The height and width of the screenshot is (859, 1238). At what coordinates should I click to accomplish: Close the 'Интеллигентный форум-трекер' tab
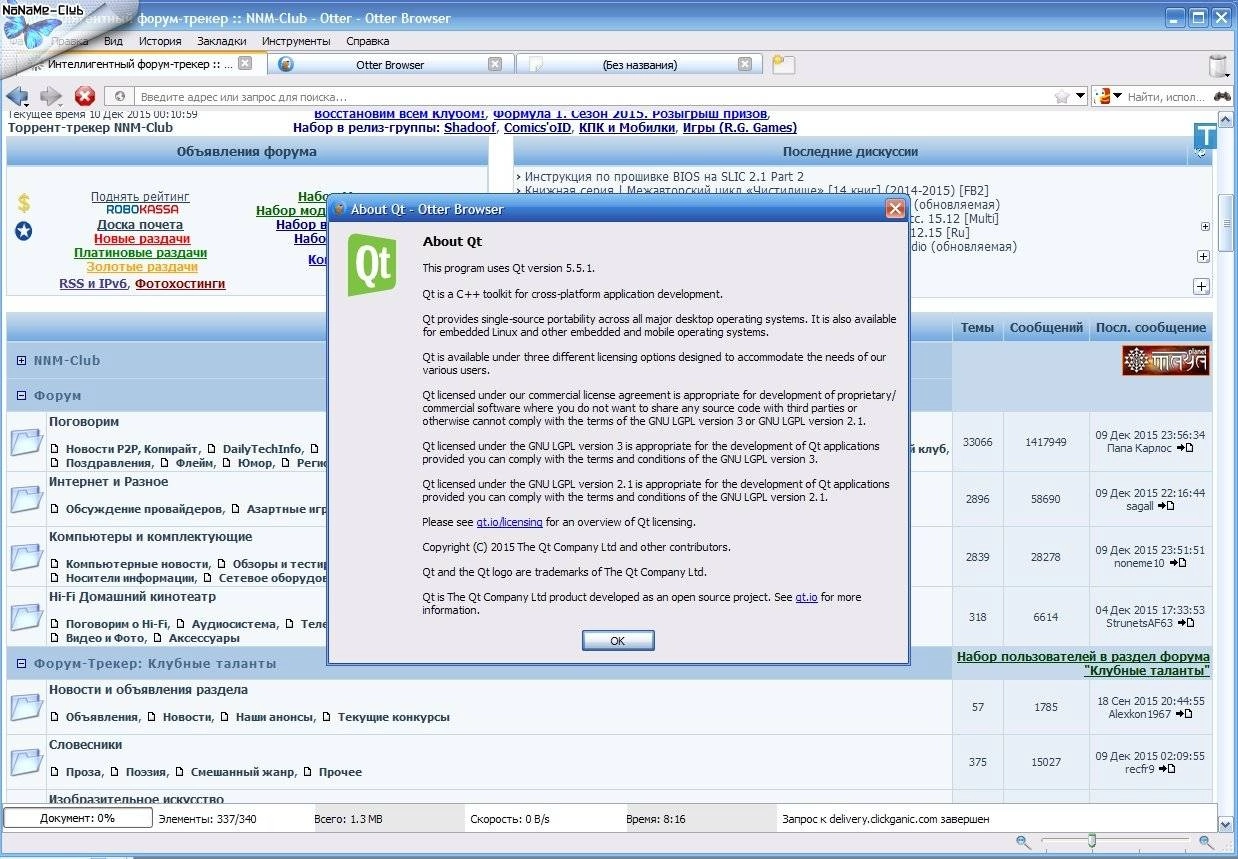pyautogui.click(x=245, y=64)
